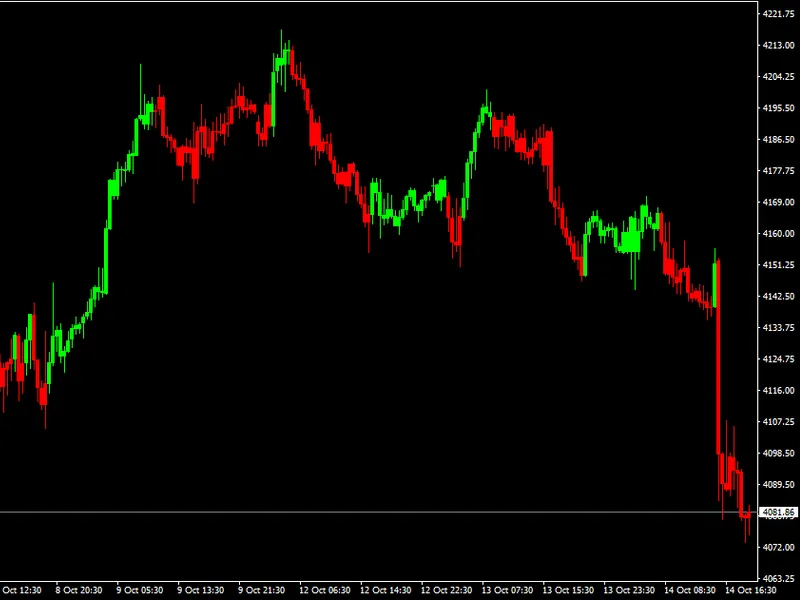
Task: Click the 4133.75 price axis label
Action: point(779,328)
